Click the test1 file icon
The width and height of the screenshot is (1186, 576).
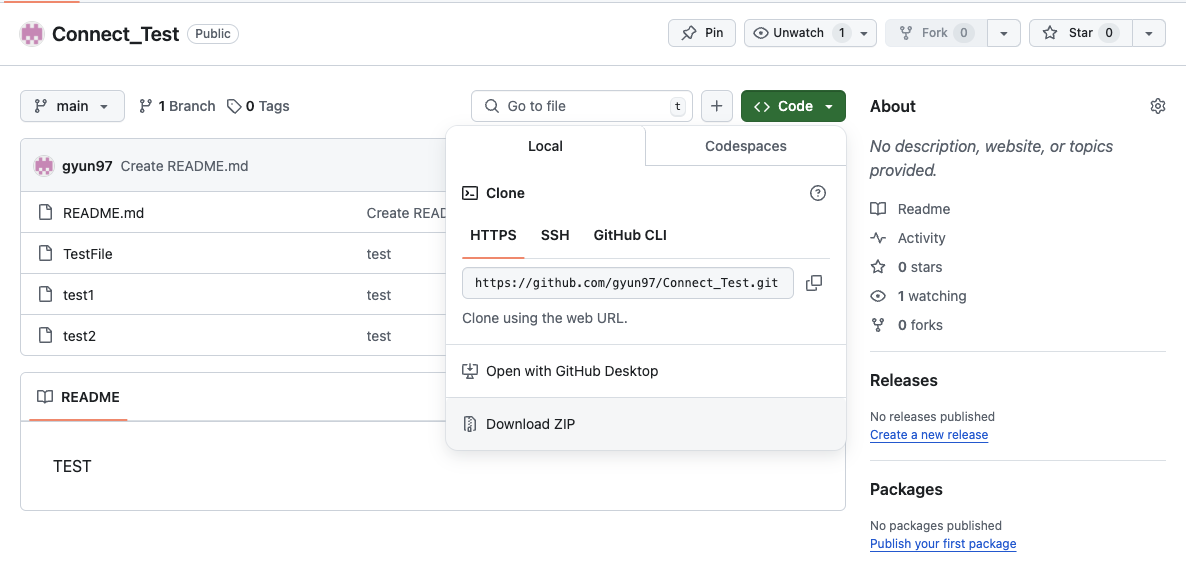point(46,294)
